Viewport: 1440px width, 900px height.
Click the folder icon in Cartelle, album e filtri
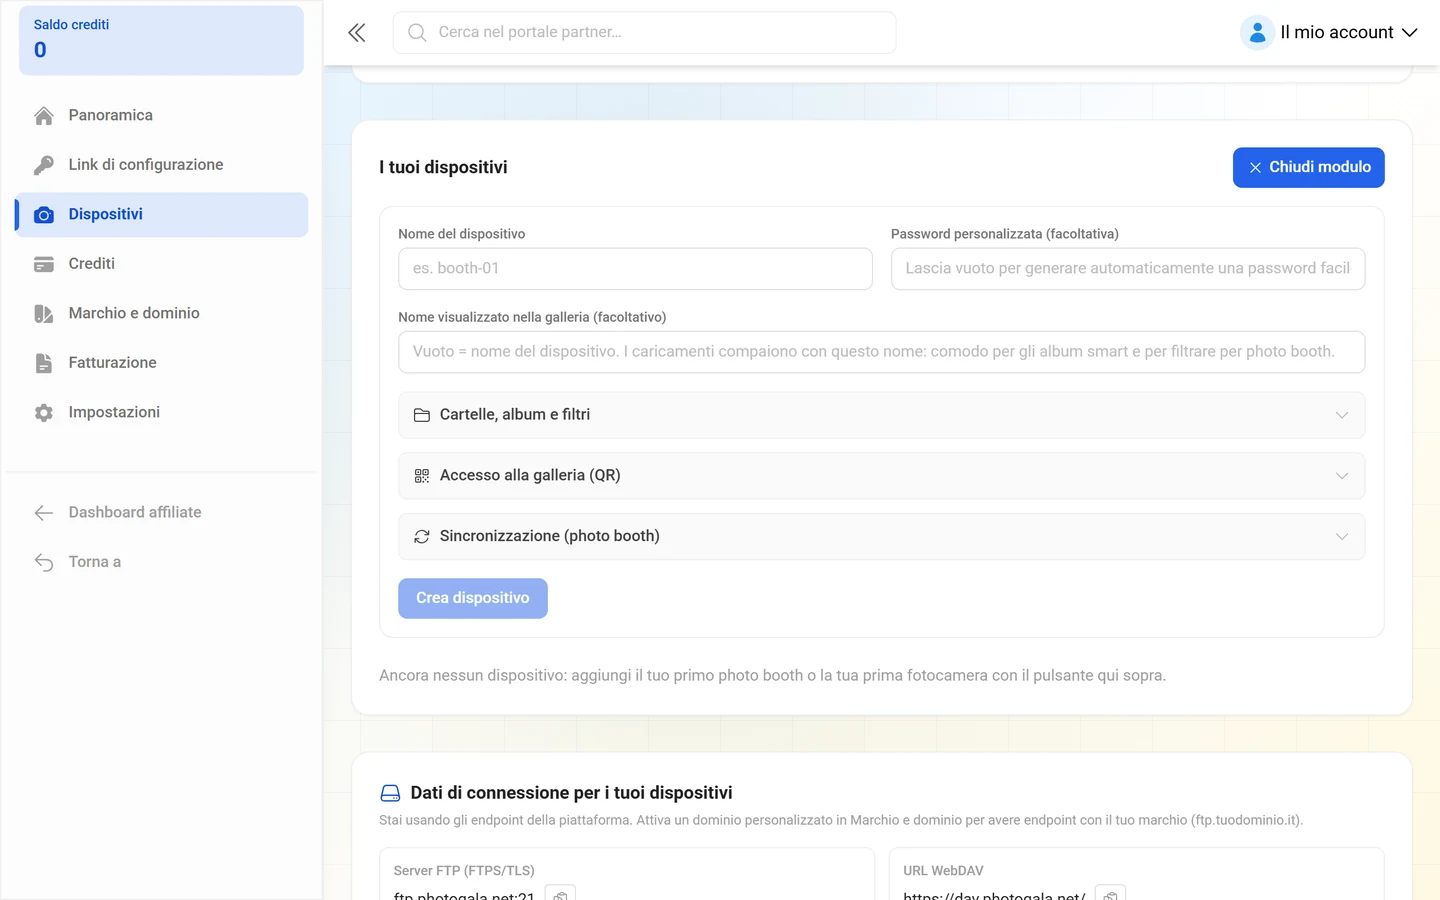(x=422, y=415)
